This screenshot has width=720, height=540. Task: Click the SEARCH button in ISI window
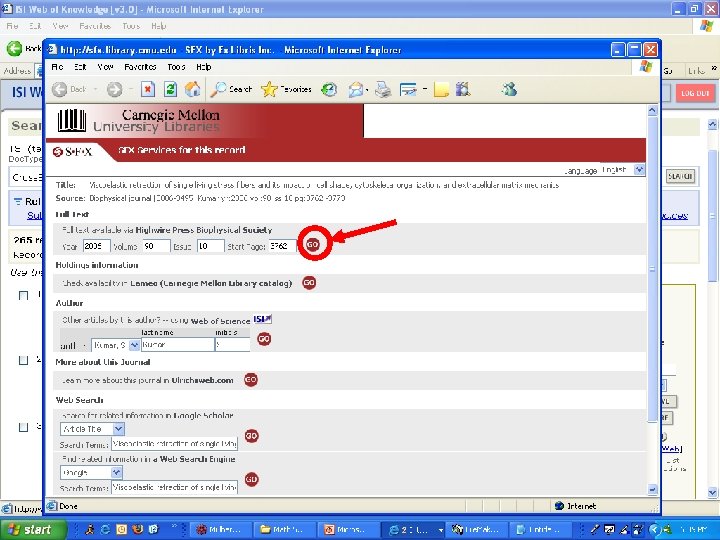click(680, 176)
